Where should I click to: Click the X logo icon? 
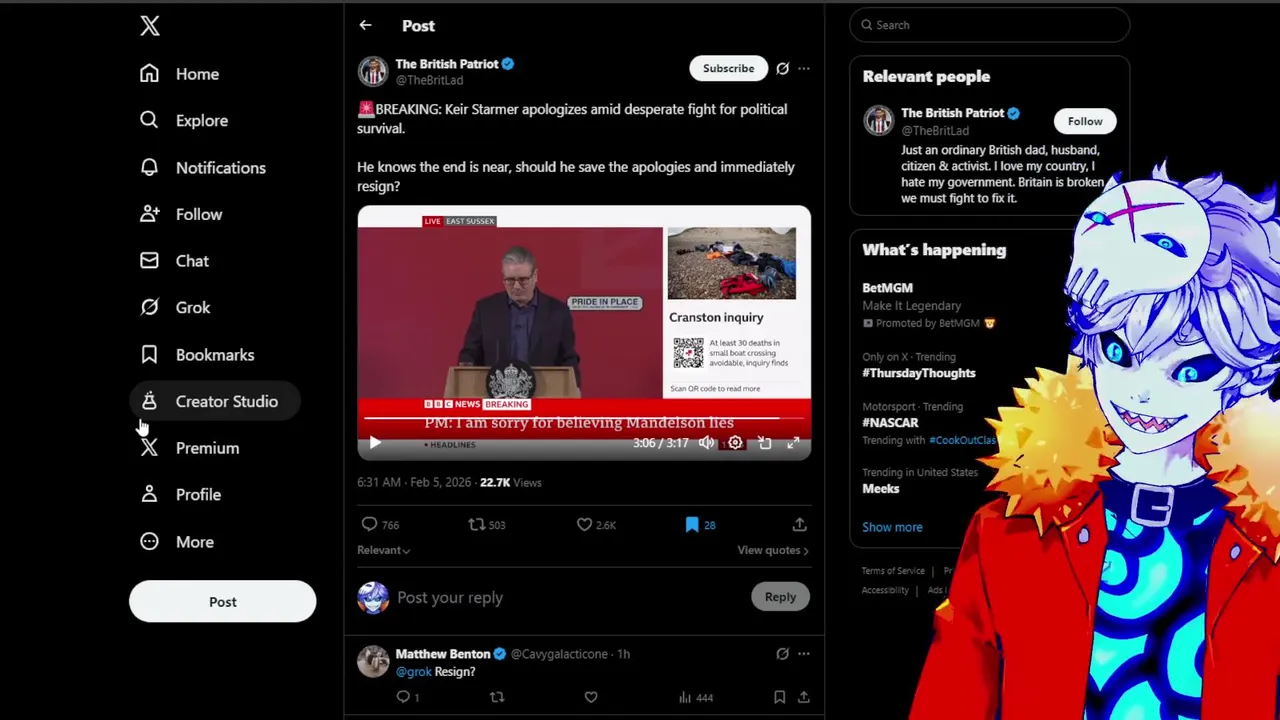pos(150,26)
